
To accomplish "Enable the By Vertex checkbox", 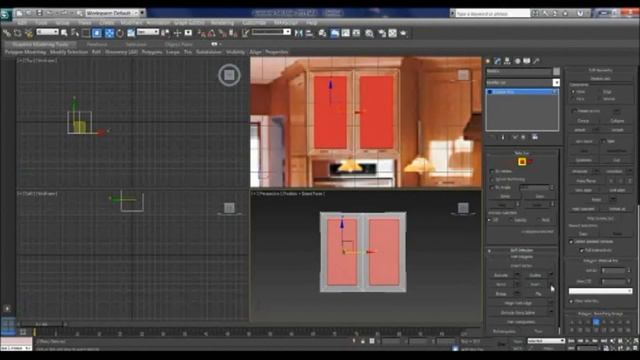I will point(492,171).
